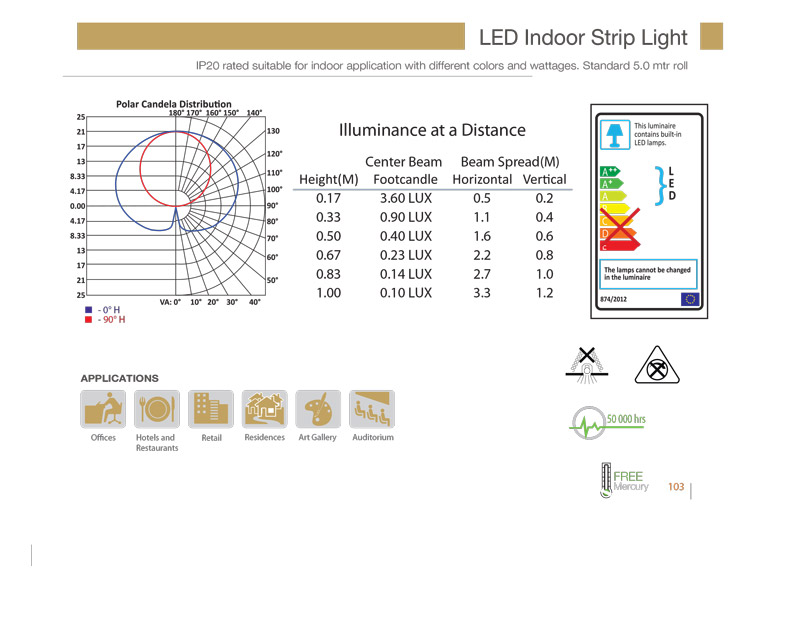Image resolution: width=800 pixels, height=621 pixels.
Task: Click the 50 000 hrs lifetime icon
Action: 607,423
